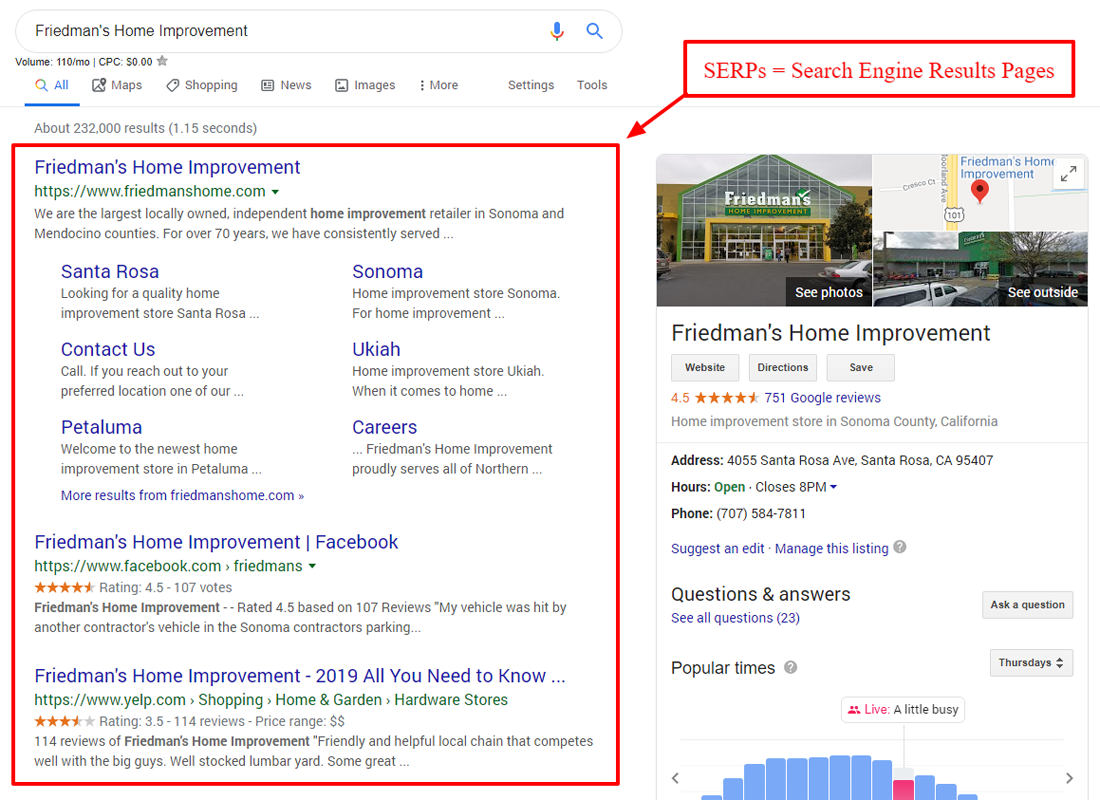Switch to the Maps tab
The height and width of the screenshot is (800, 1100).
(x=117, y=85)
